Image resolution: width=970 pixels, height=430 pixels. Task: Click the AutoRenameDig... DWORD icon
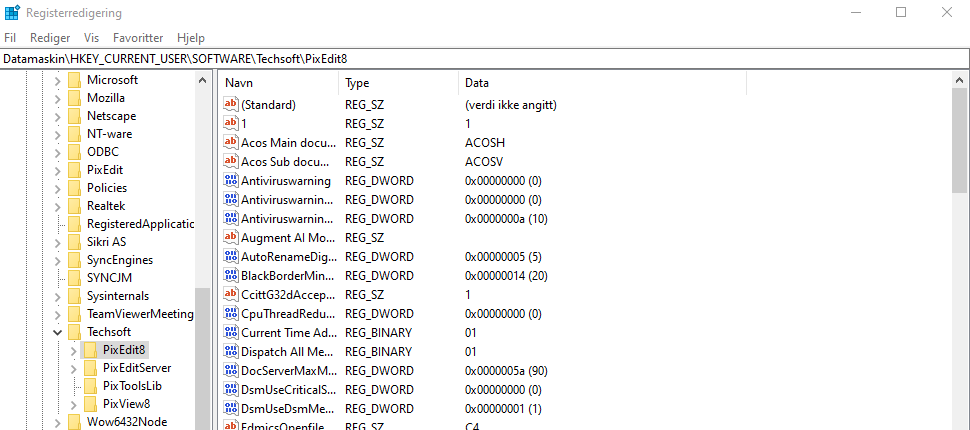231,256
